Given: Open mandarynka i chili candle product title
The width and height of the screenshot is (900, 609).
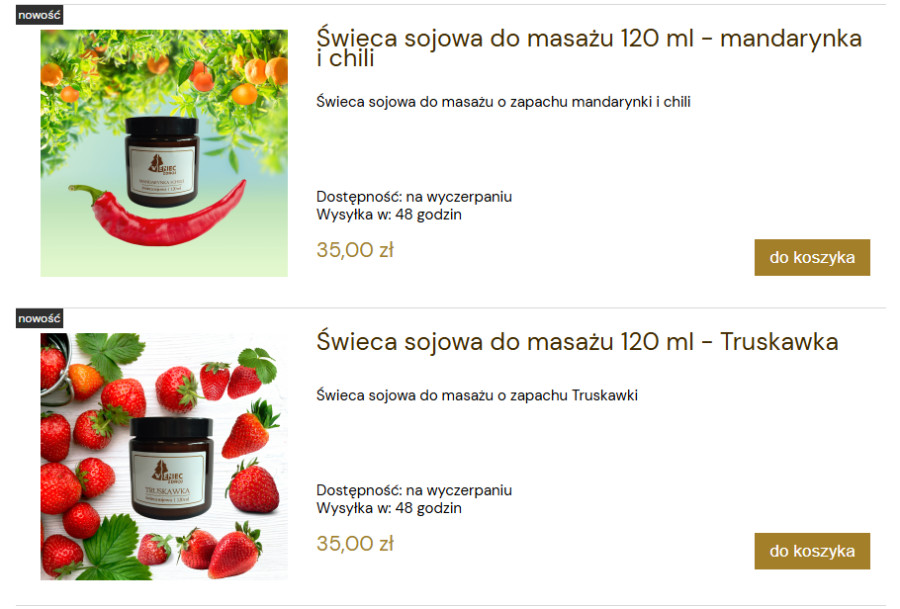Looking at the screenshot, I should click(589, 47).
